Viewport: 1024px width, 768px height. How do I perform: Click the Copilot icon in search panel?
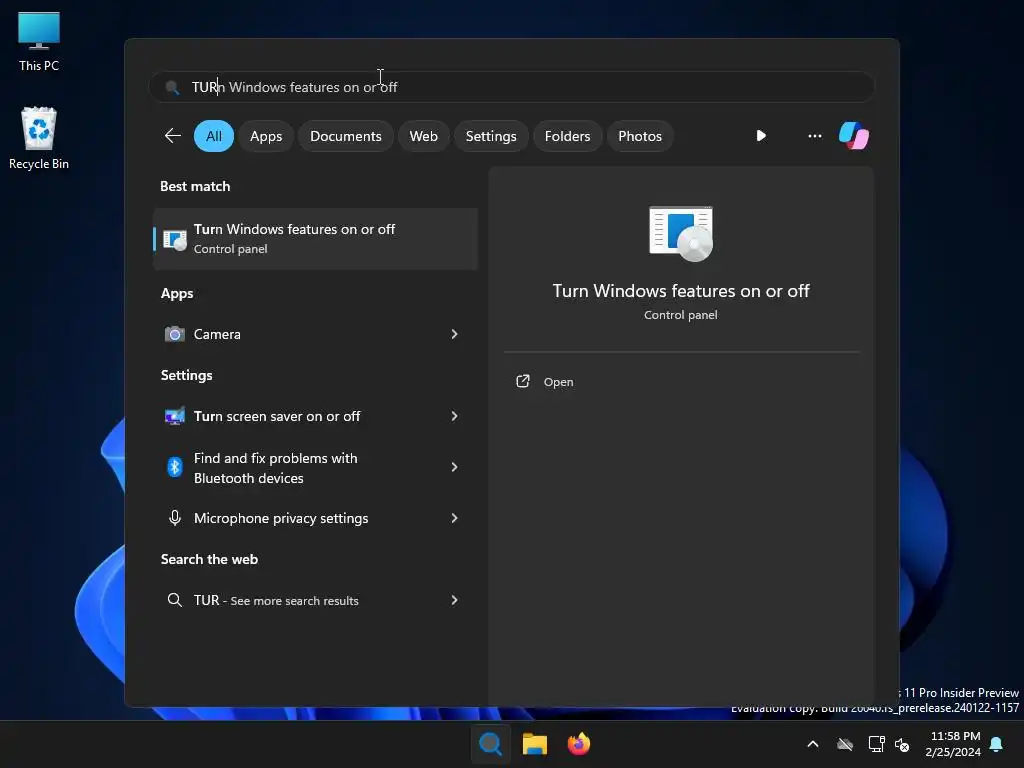tap(854, 136)
